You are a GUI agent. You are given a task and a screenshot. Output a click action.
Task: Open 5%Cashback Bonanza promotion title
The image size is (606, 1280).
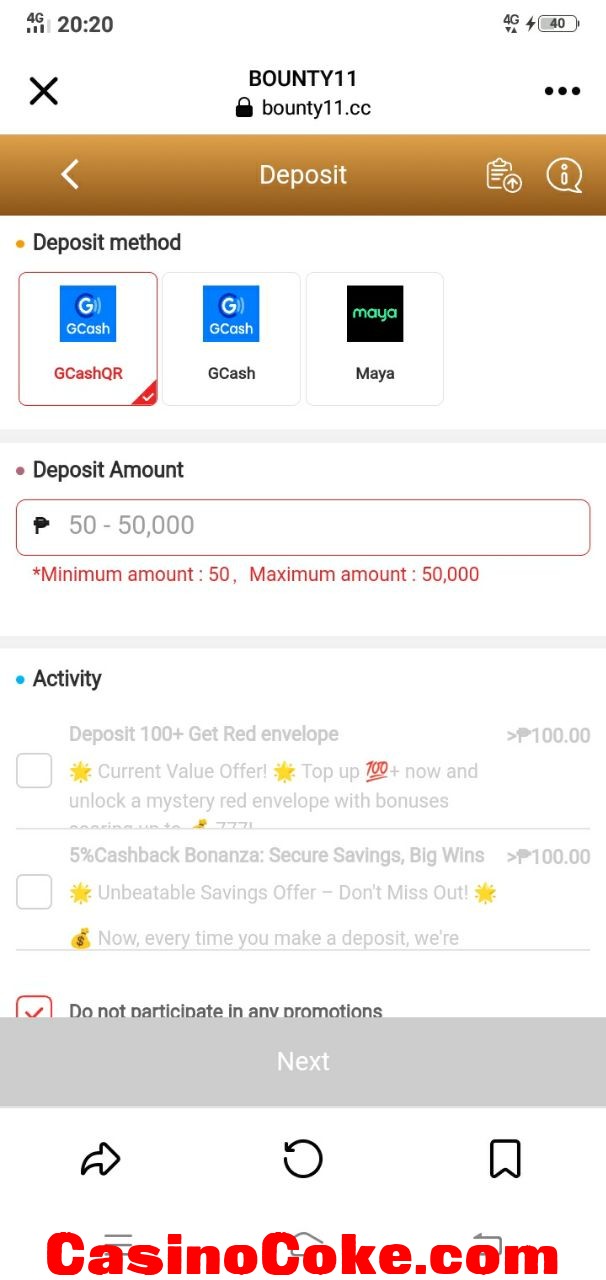click(277, 855)
